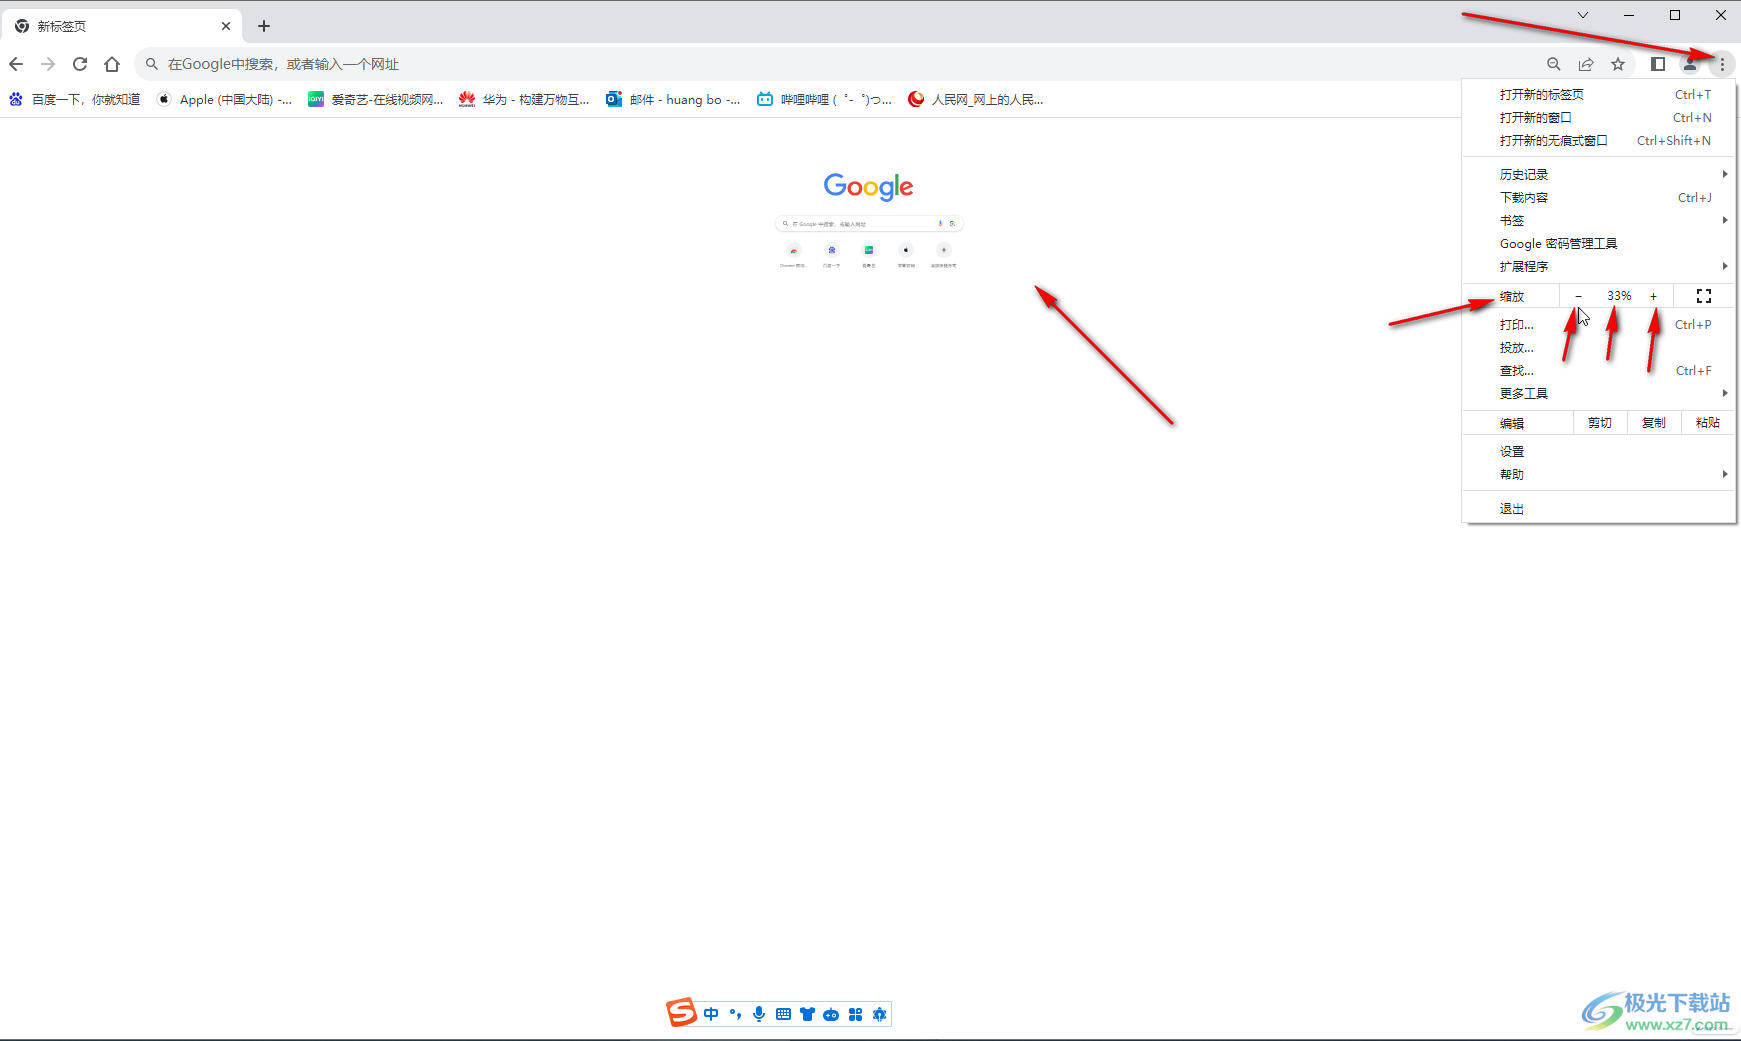Increase zoom with the plus button
Image resolution: width=1741 pixels, height=1041 pixels.
click(1654, 296)
